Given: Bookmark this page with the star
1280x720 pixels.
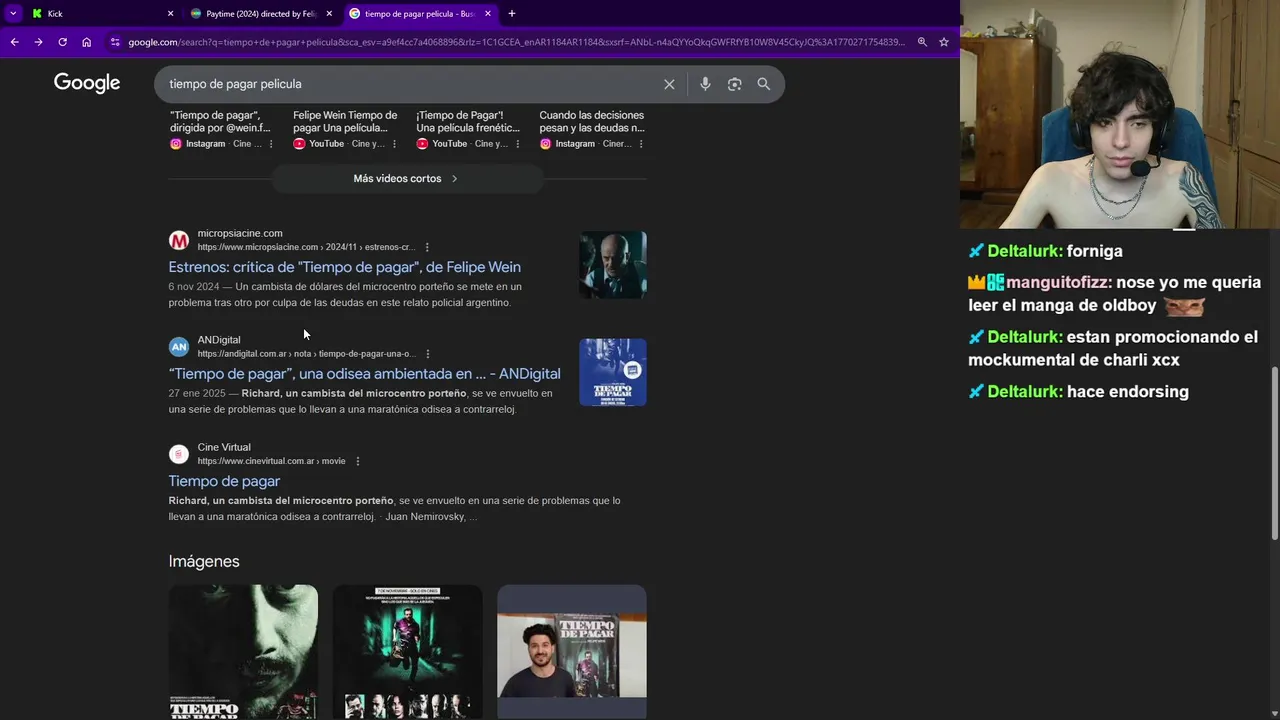Looking at the screenshot, I should (x=943, y=42).
